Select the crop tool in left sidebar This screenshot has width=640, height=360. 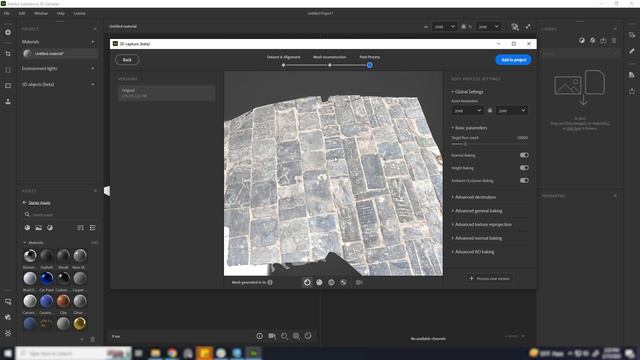[8, 53]
